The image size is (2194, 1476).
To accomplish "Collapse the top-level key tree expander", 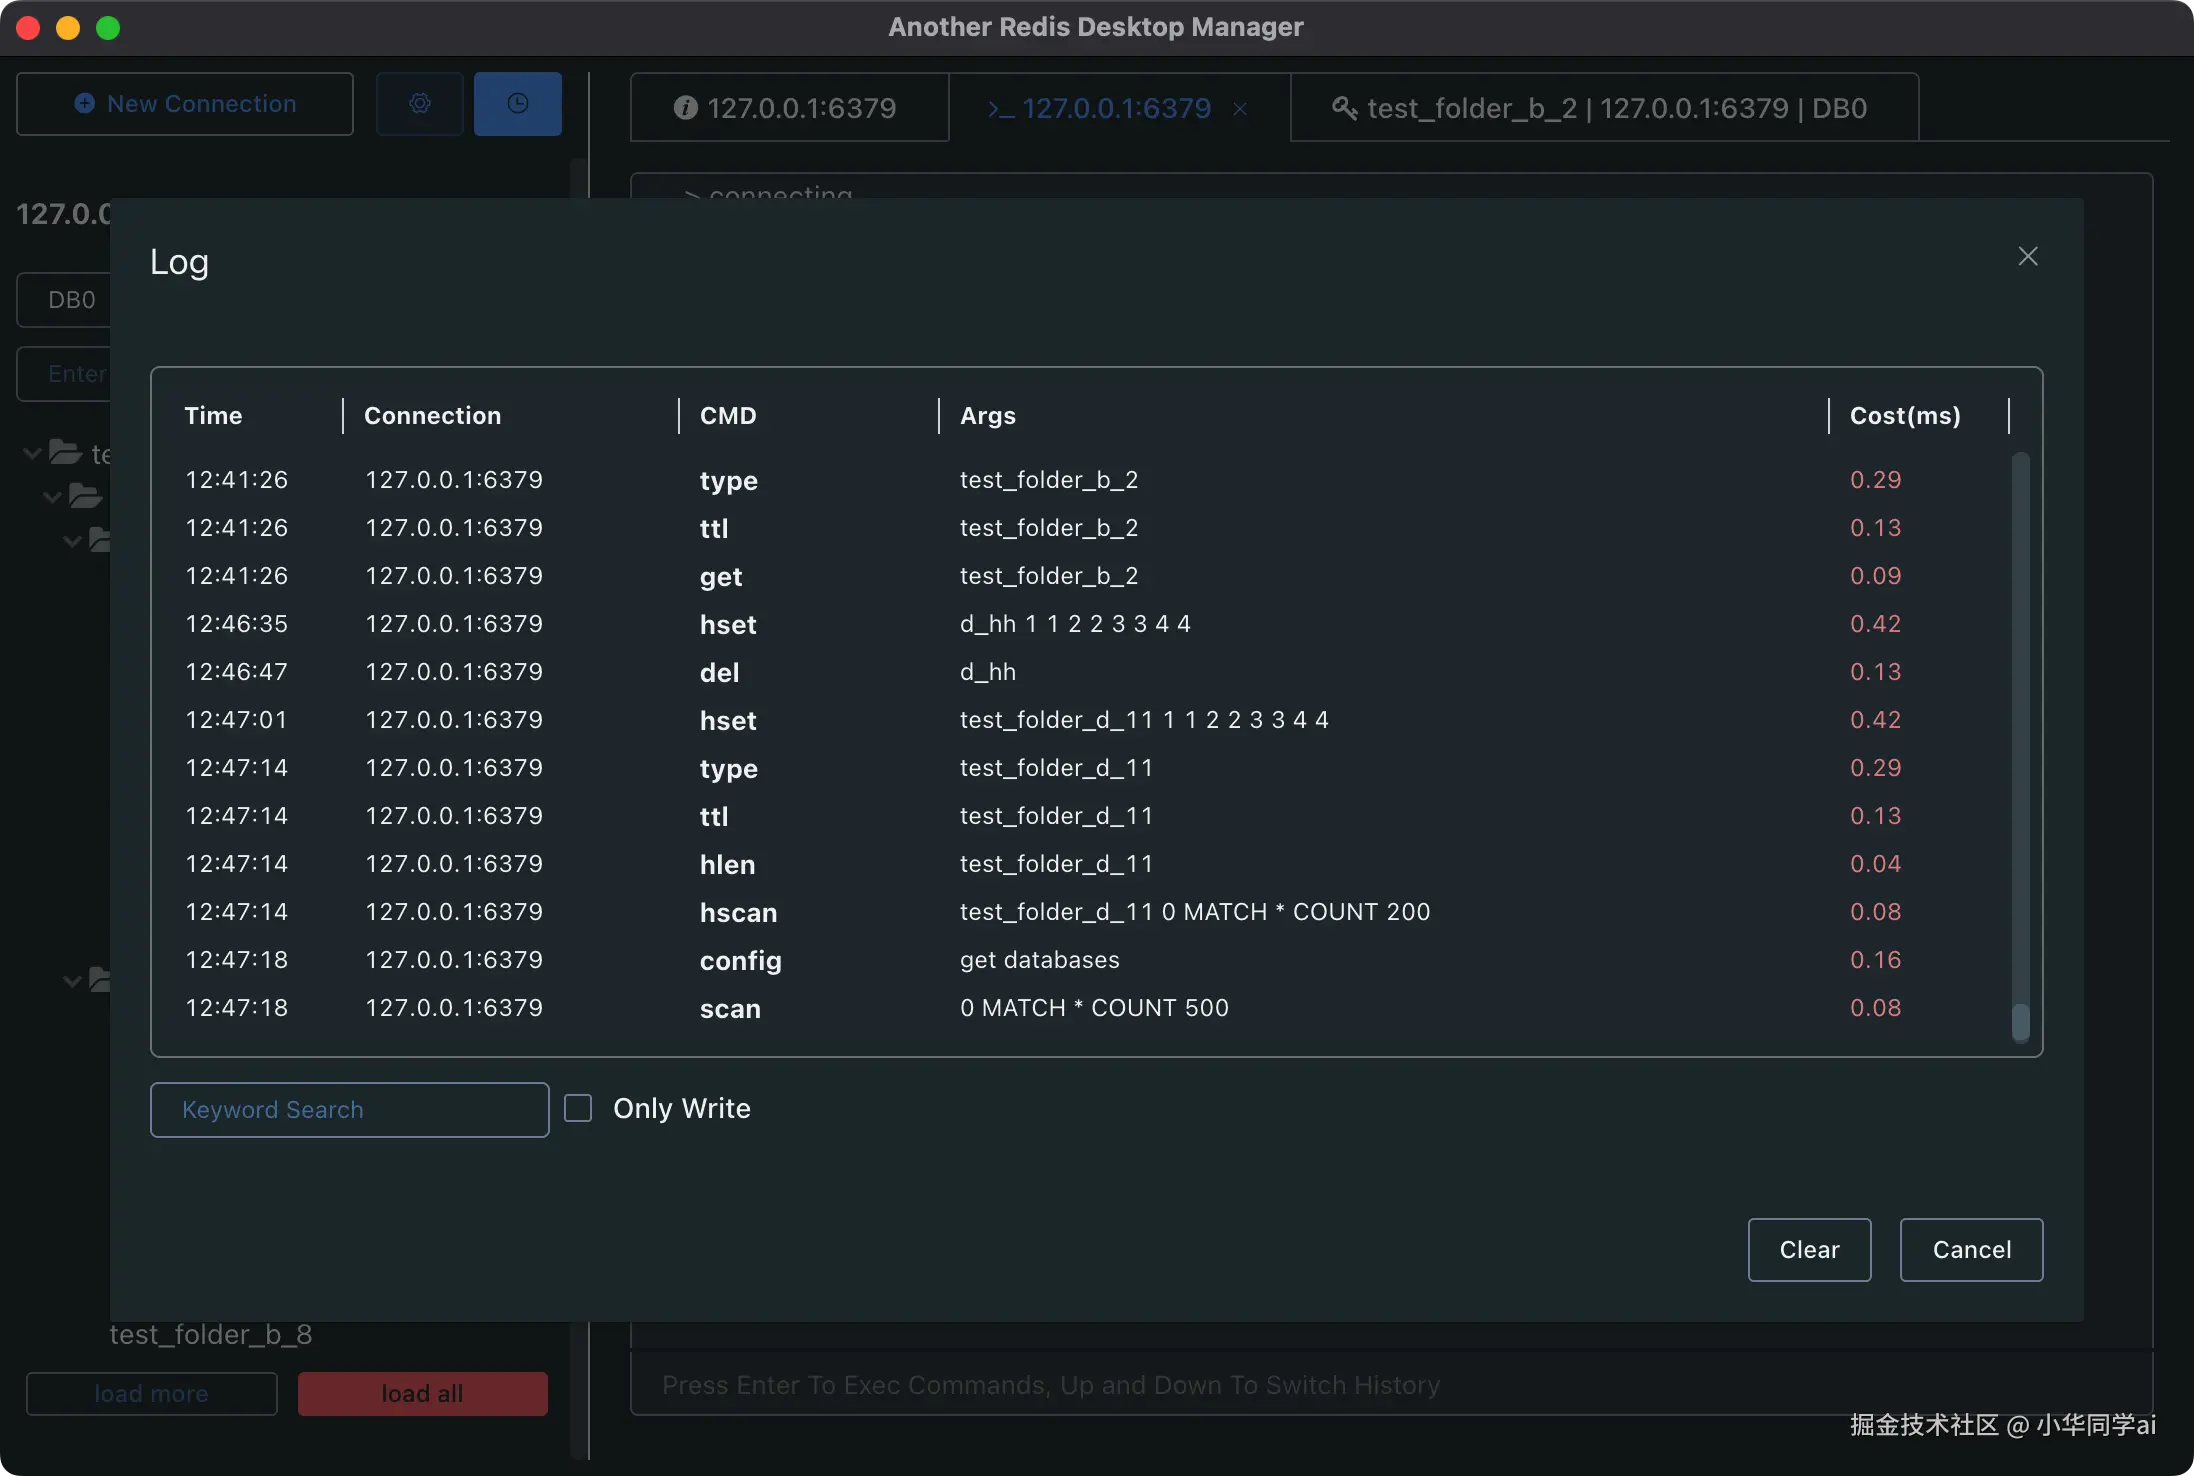I will [30, 452].
